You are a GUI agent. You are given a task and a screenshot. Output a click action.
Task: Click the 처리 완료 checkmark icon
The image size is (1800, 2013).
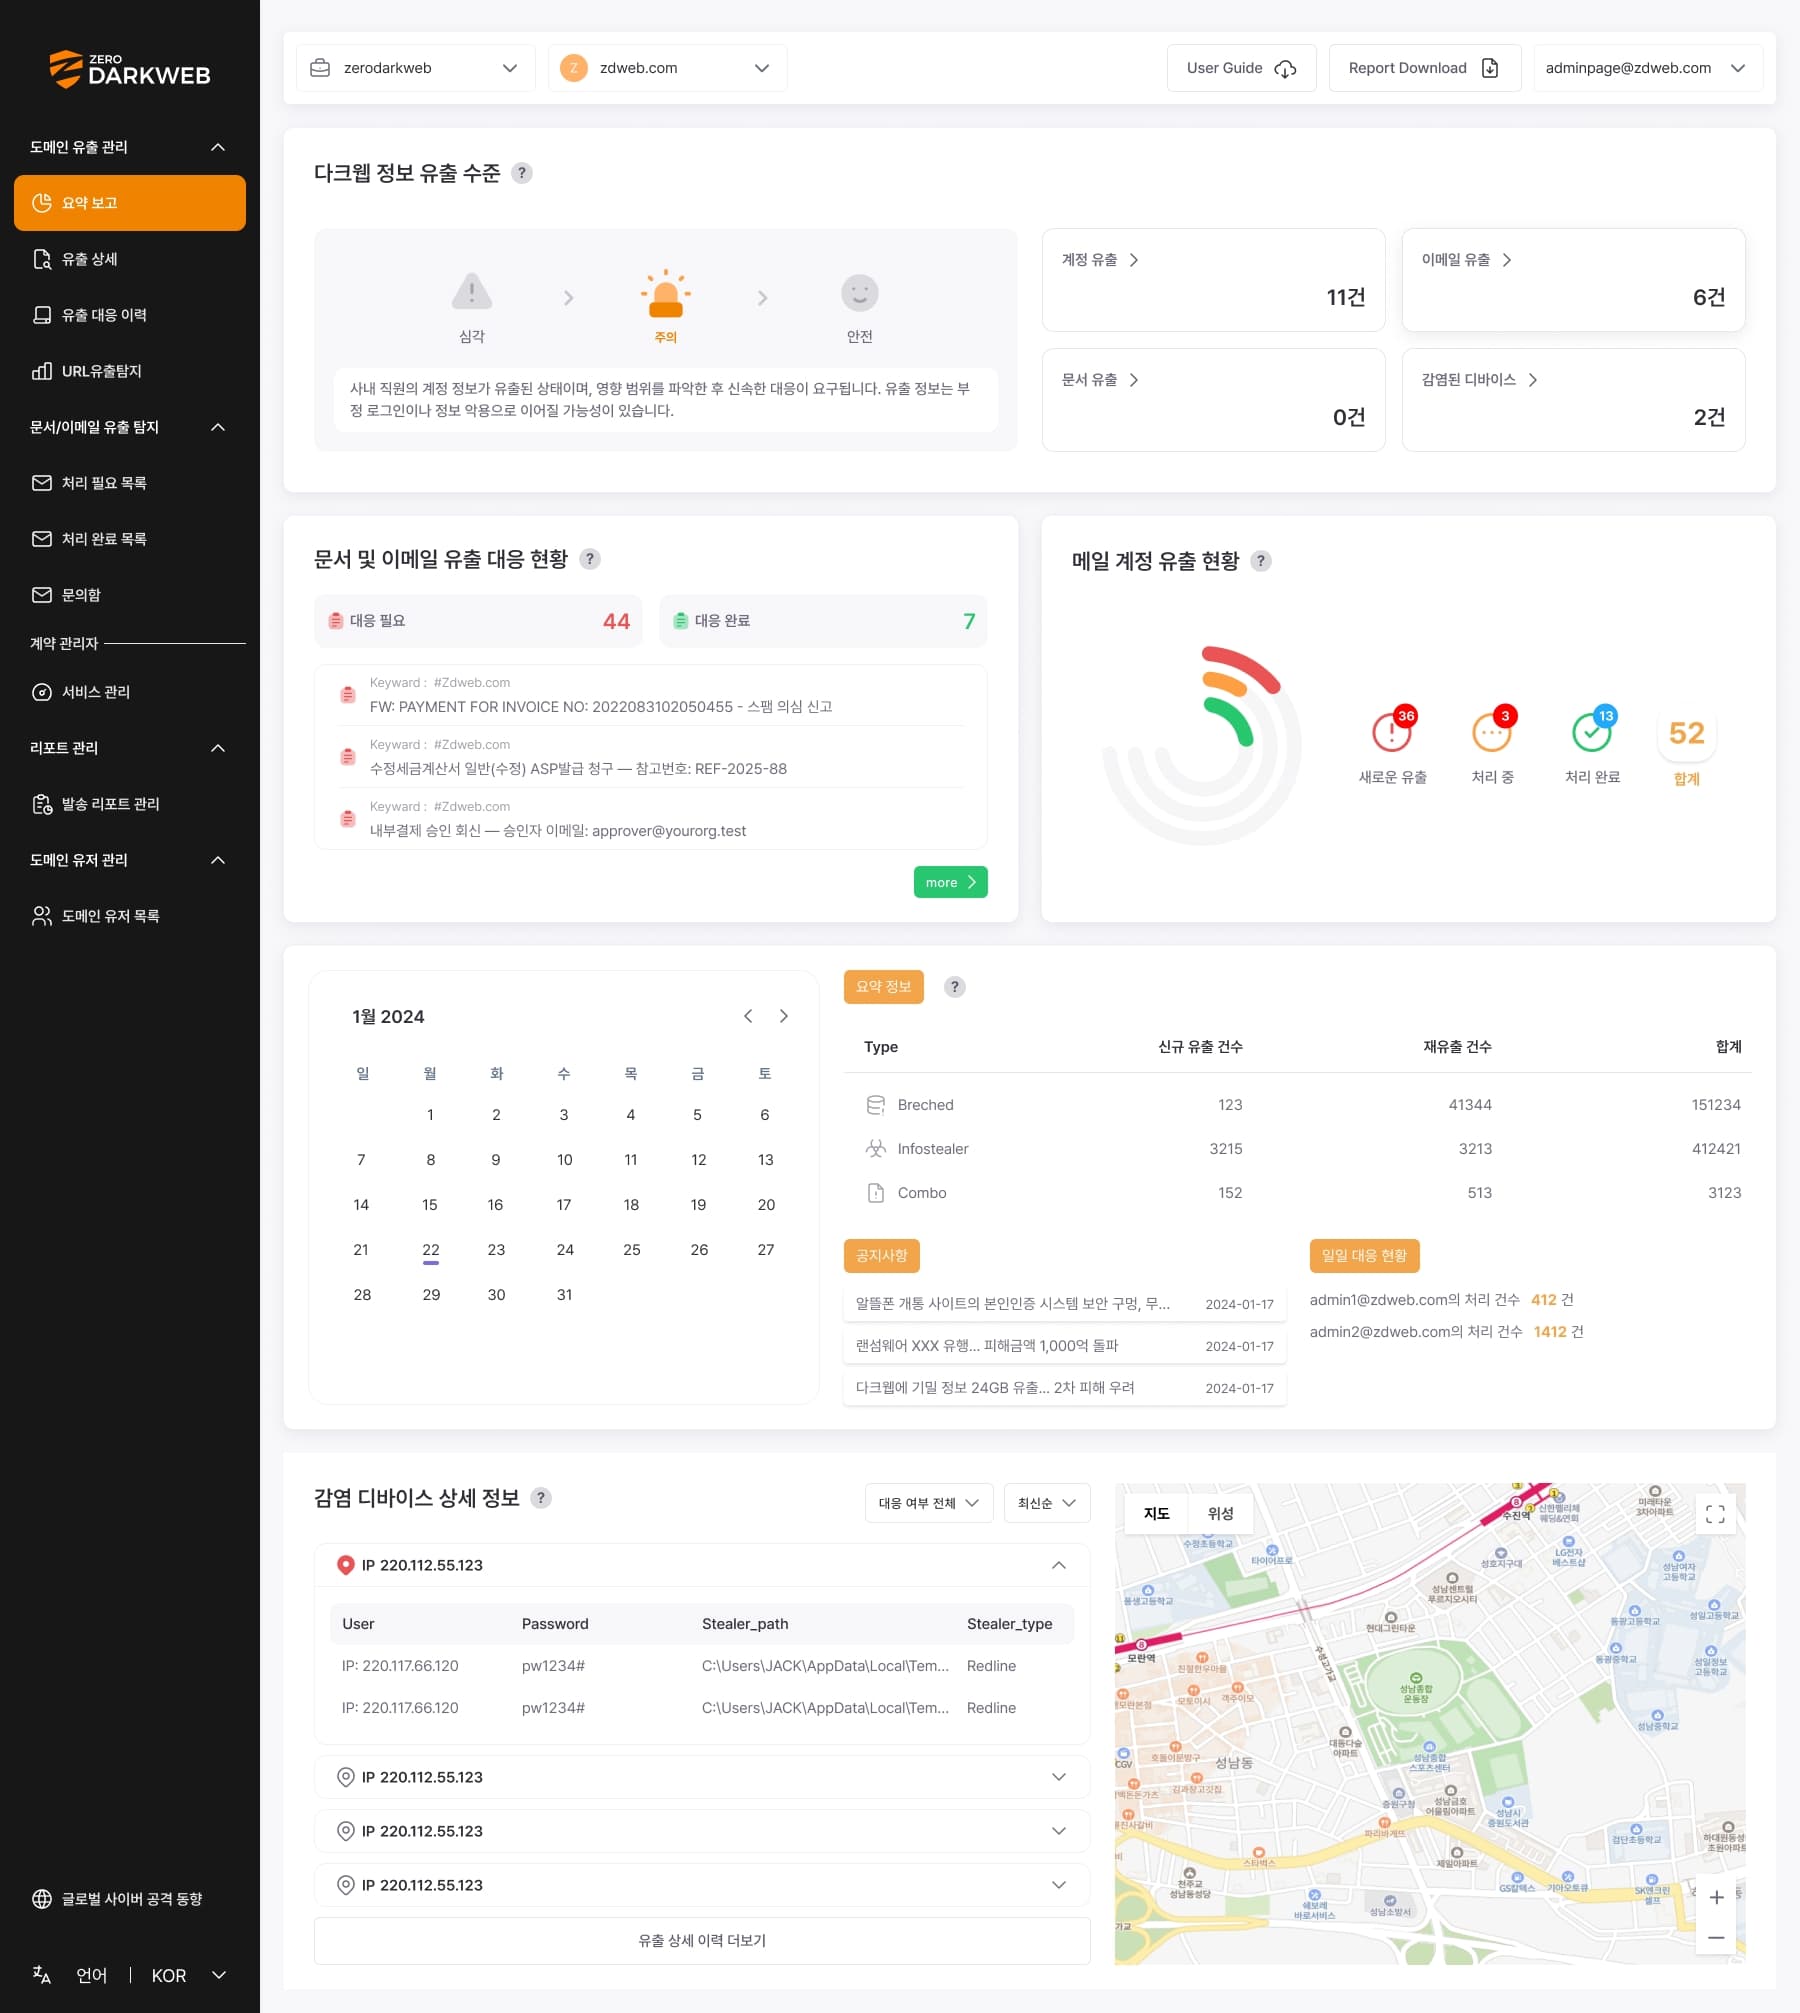click(1592, 731)
